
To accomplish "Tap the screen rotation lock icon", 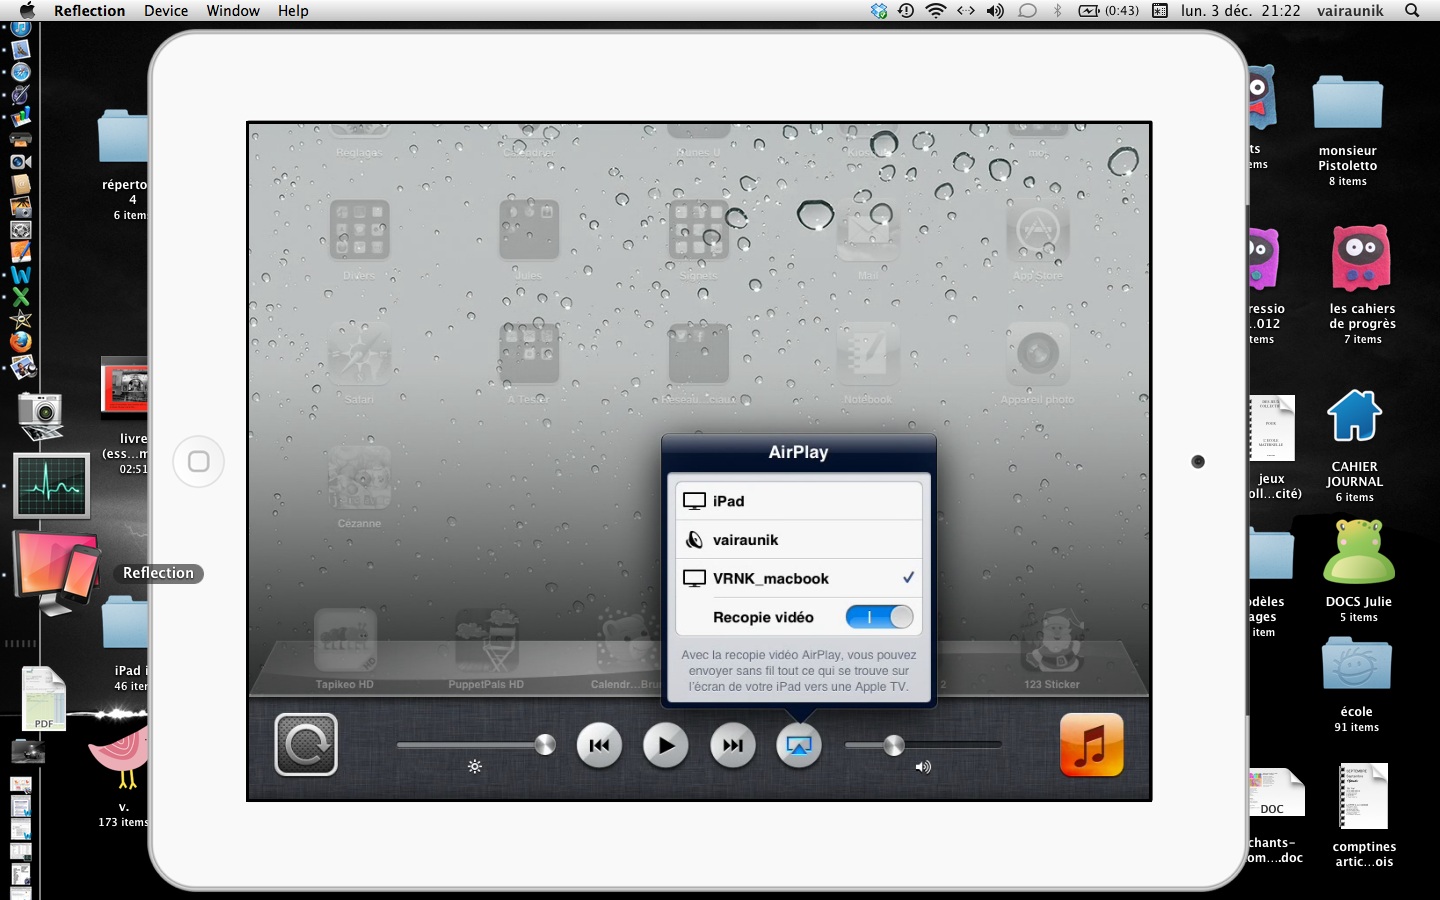I will pyautogui.click(x=306, y=744).
